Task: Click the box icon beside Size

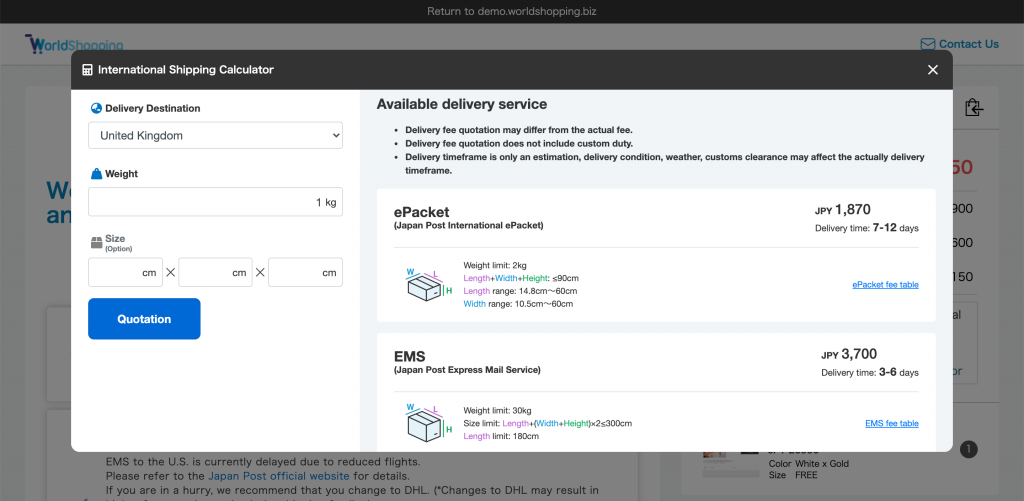Action: (x=96, y=242)
